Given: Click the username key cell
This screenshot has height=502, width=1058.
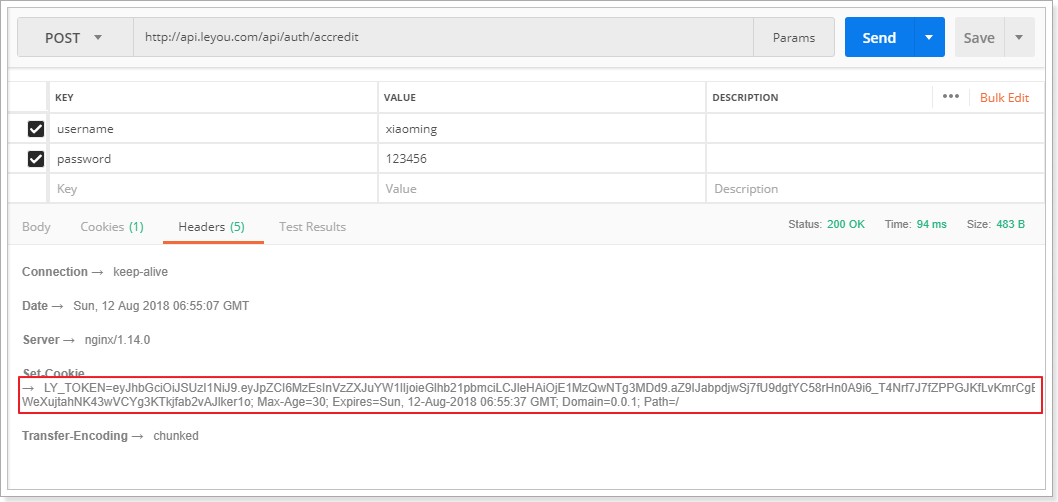Looking at the screenshot, I should tap(213, 128).
